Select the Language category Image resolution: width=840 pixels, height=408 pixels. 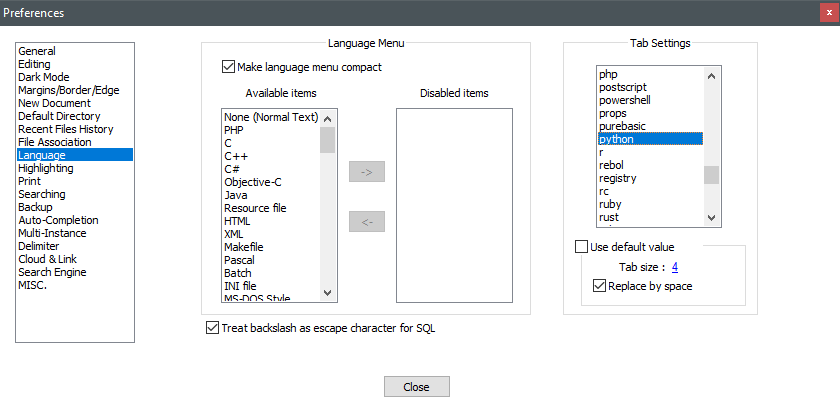(x=74, y=155)
